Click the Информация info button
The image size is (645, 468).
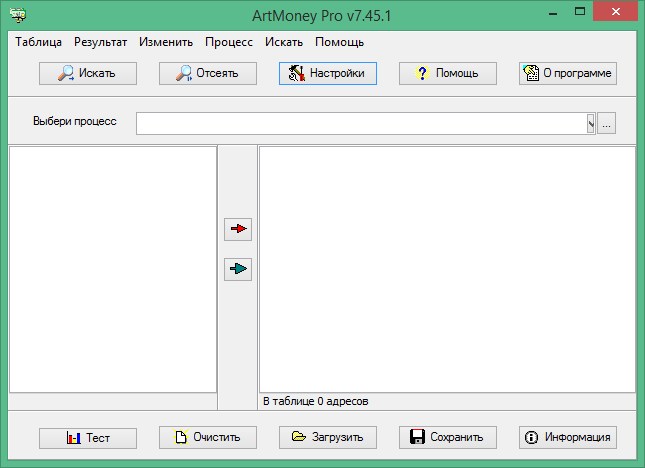[x=568, y=437]
